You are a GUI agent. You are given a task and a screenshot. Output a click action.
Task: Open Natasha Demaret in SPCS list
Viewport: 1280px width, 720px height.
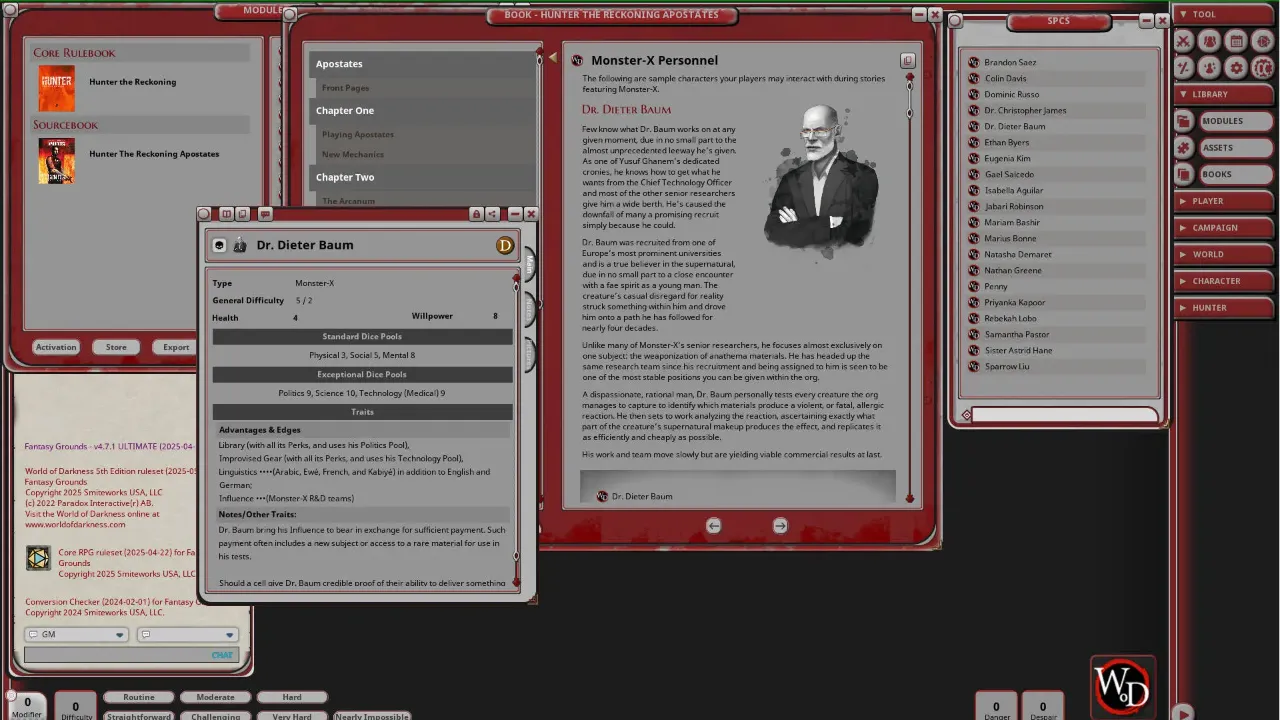click(1018, 254)
